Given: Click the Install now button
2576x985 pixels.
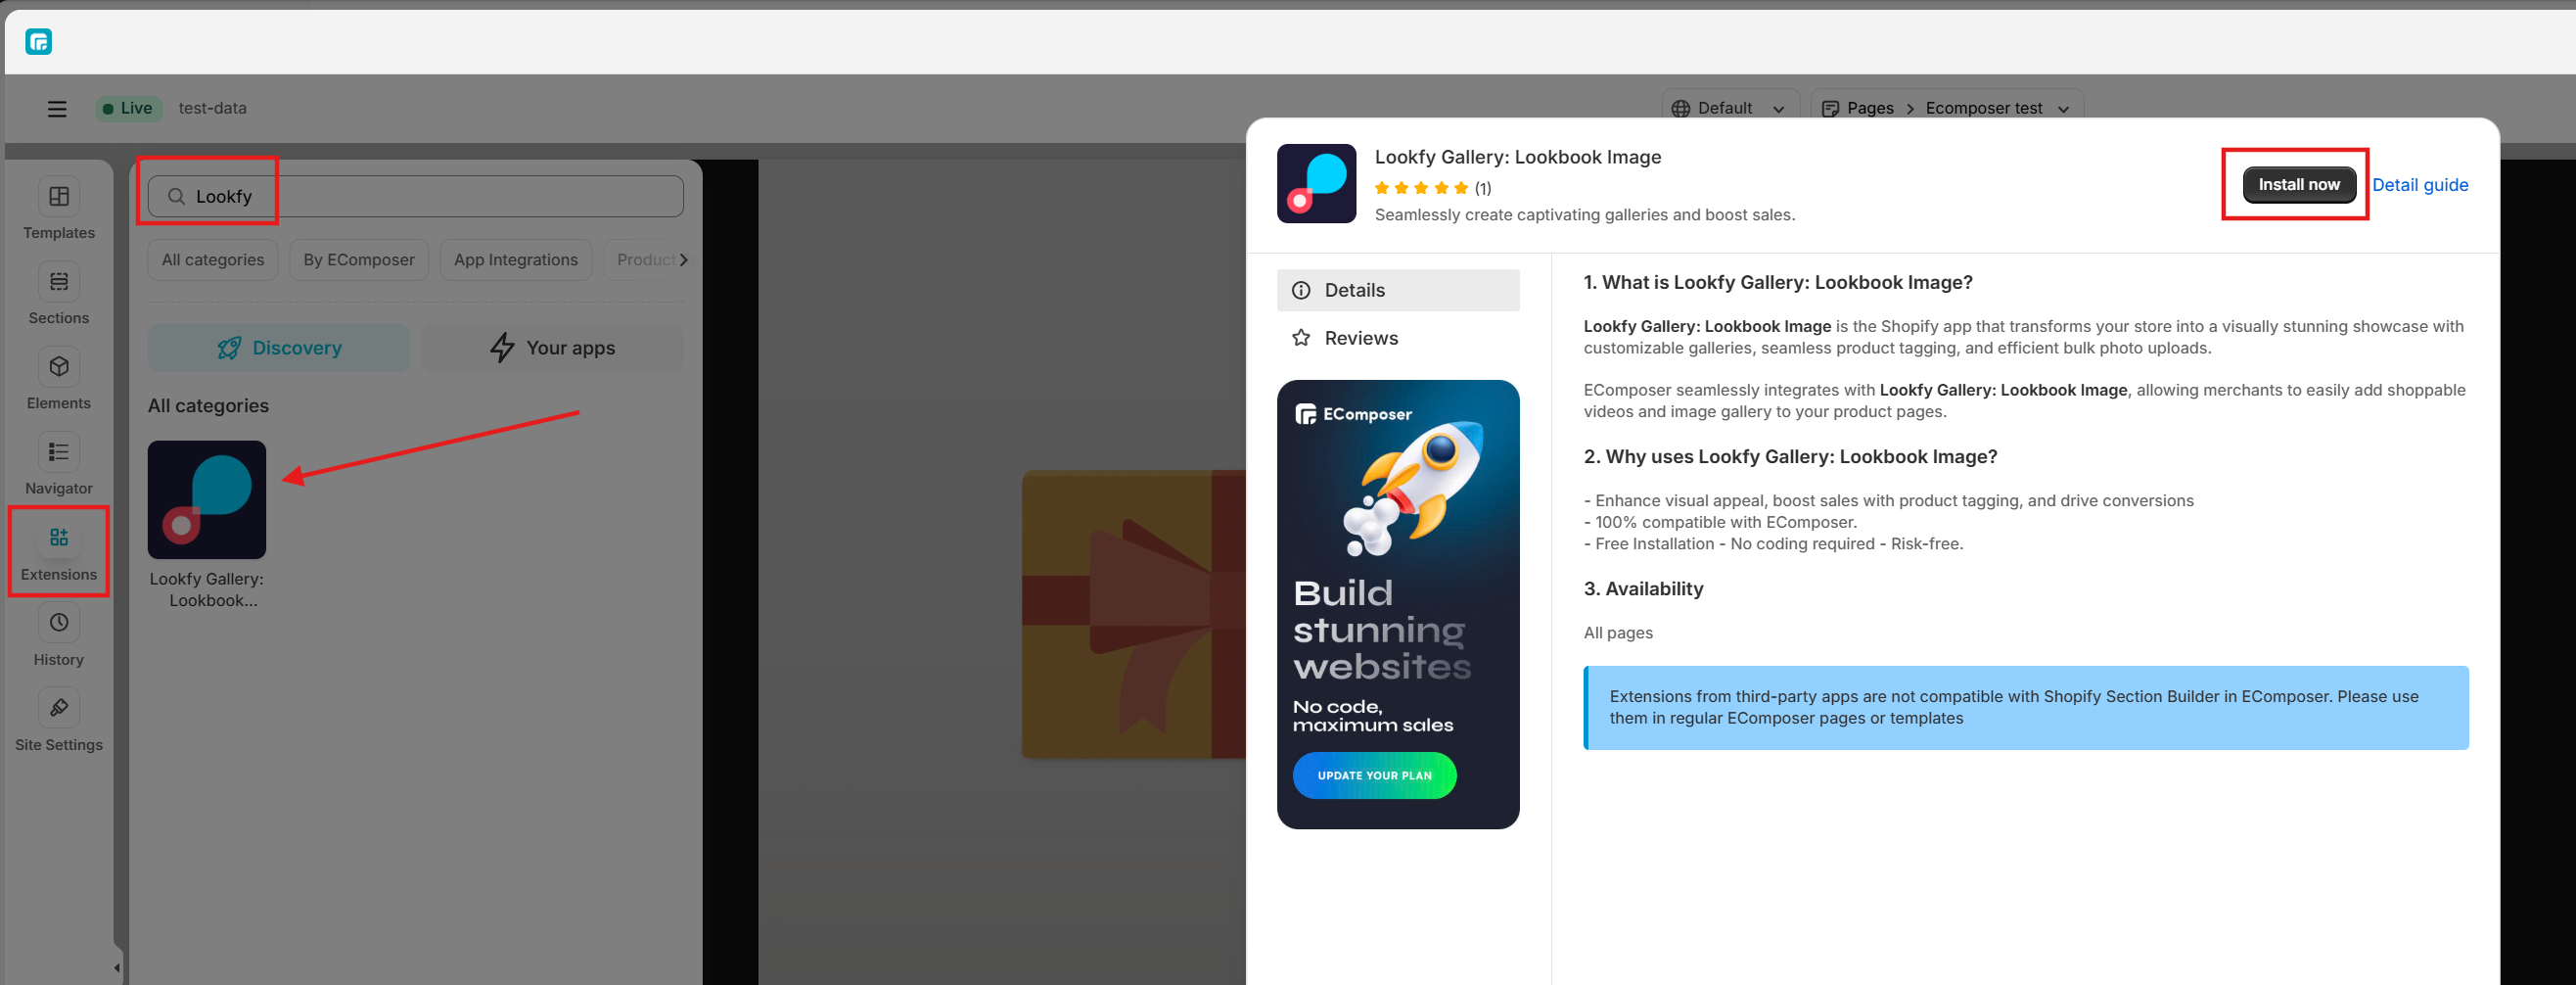Looking at the screenshot, I should tap(2299, 185).
